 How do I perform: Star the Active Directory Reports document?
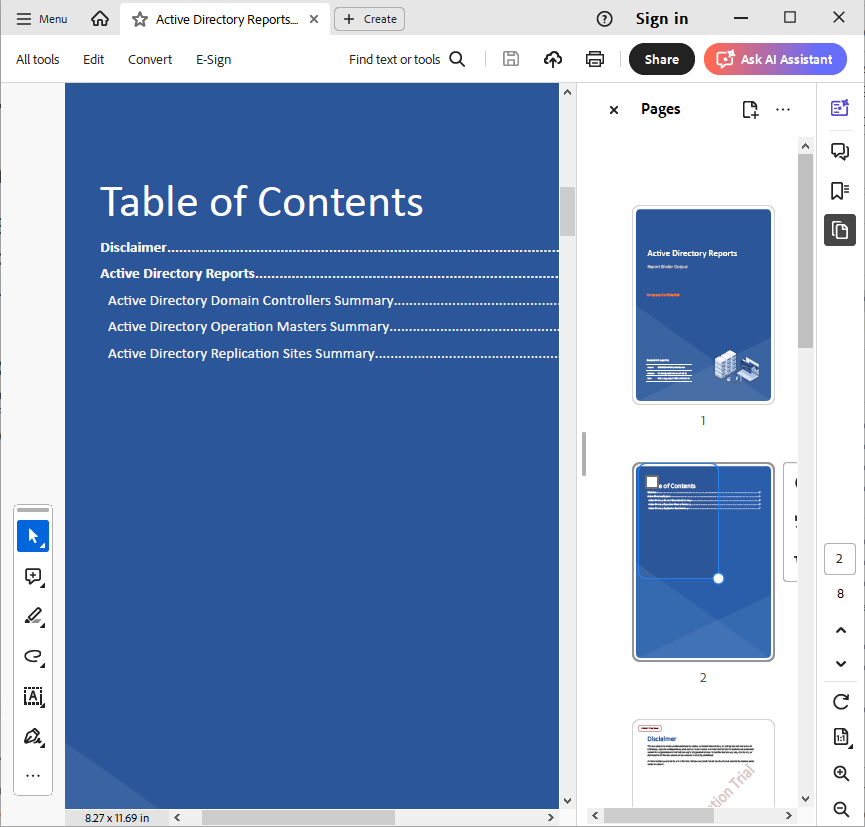pyautogui.click(x=140, y=20)
